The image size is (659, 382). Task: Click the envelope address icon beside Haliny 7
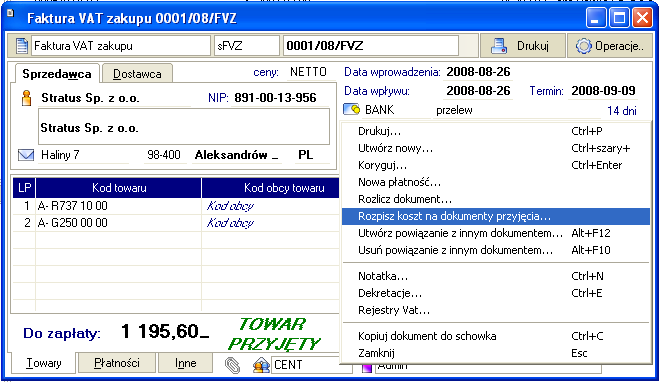pyautogui.click(x=26, y=155)
